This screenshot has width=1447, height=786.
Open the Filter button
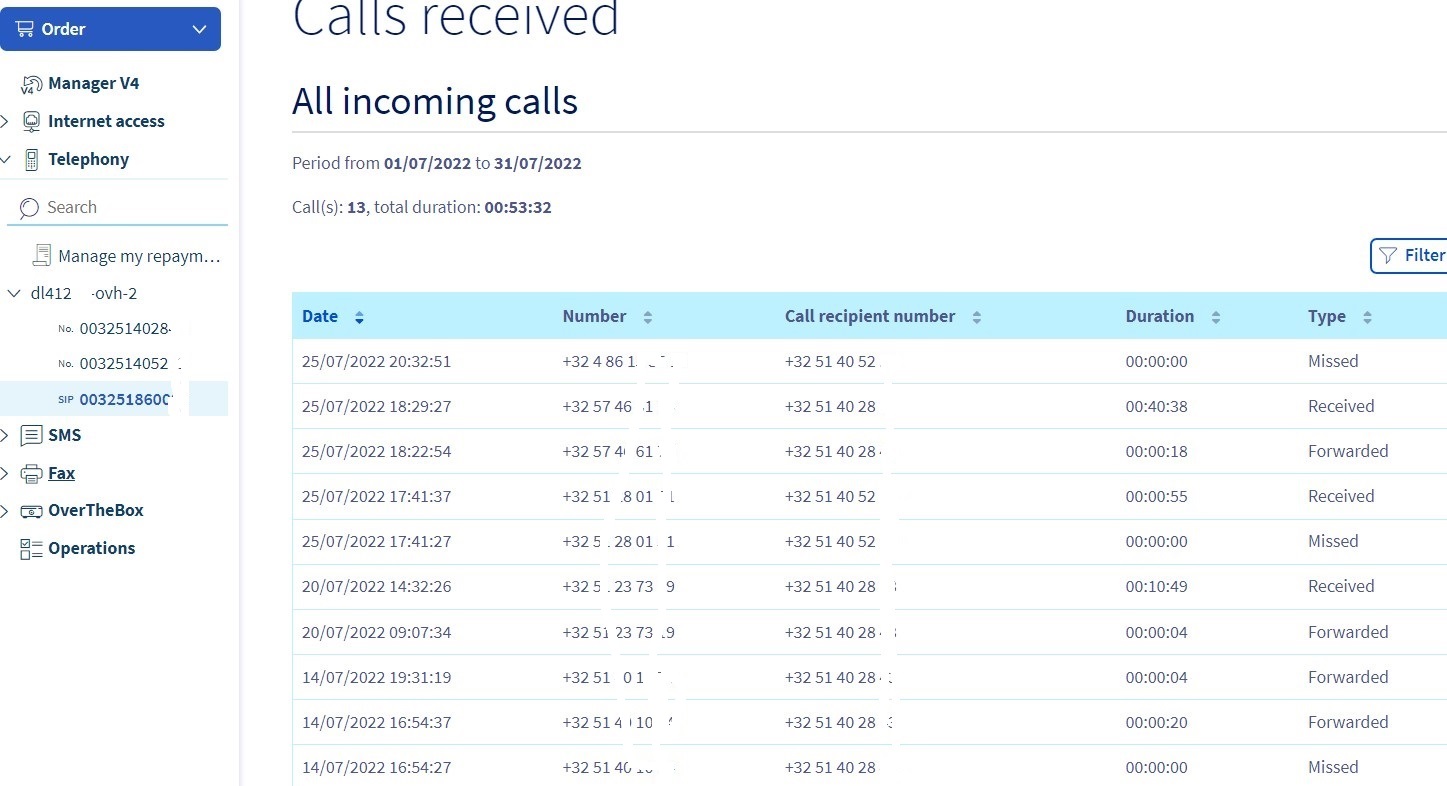pos(1410,255)
